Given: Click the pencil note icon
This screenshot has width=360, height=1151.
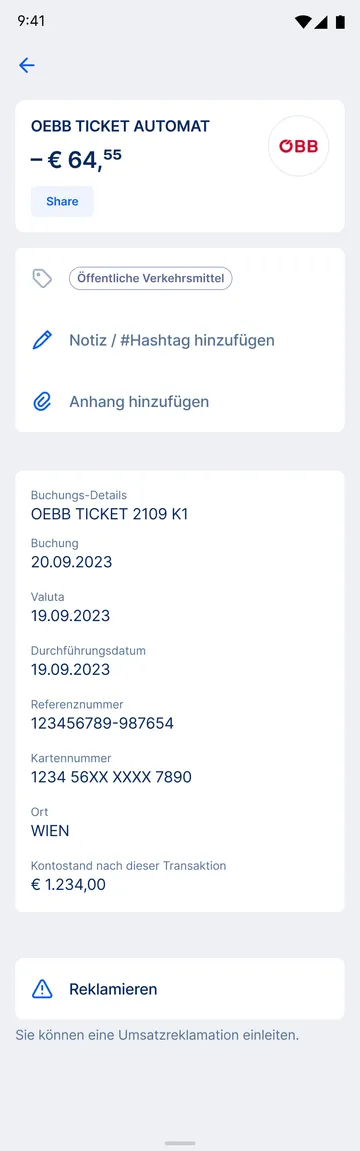Looking at the screenshot, I should pos(42,341).
